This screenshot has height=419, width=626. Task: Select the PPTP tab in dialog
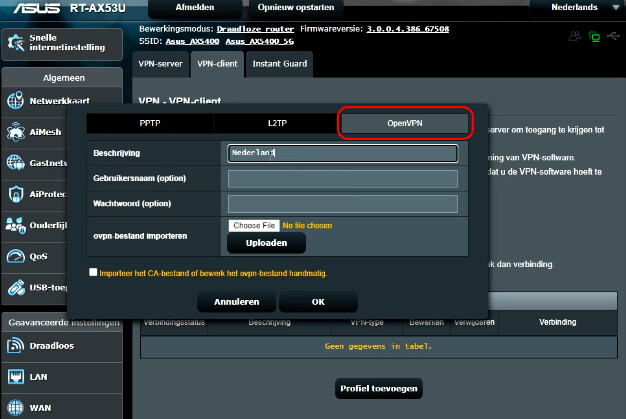(x=150, y=123)
